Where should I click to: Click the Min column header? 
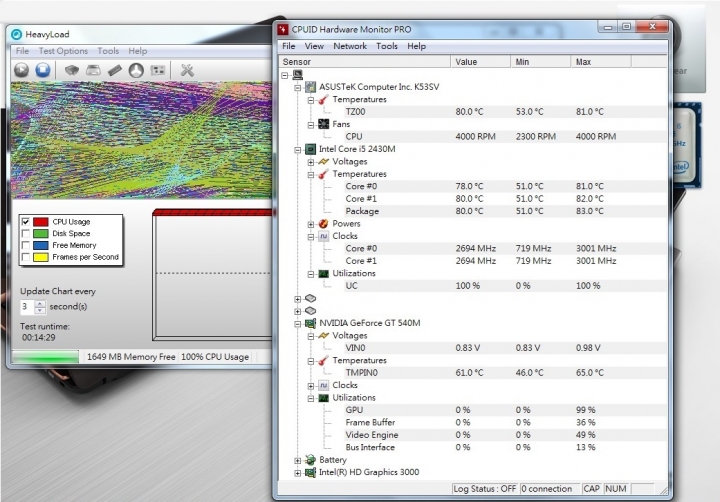click(540, 62)
